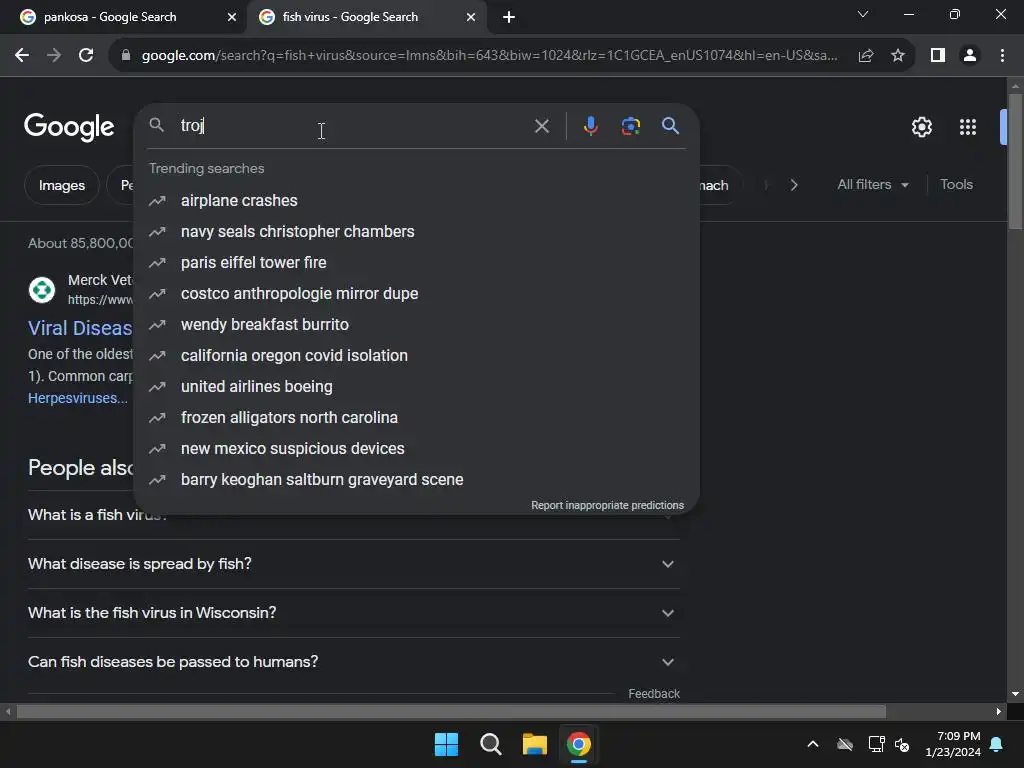Image resolution: width=1024 pixels, height=768 pixels.
Task: Open File Explorer from taskbar
Action: (534, 744)
